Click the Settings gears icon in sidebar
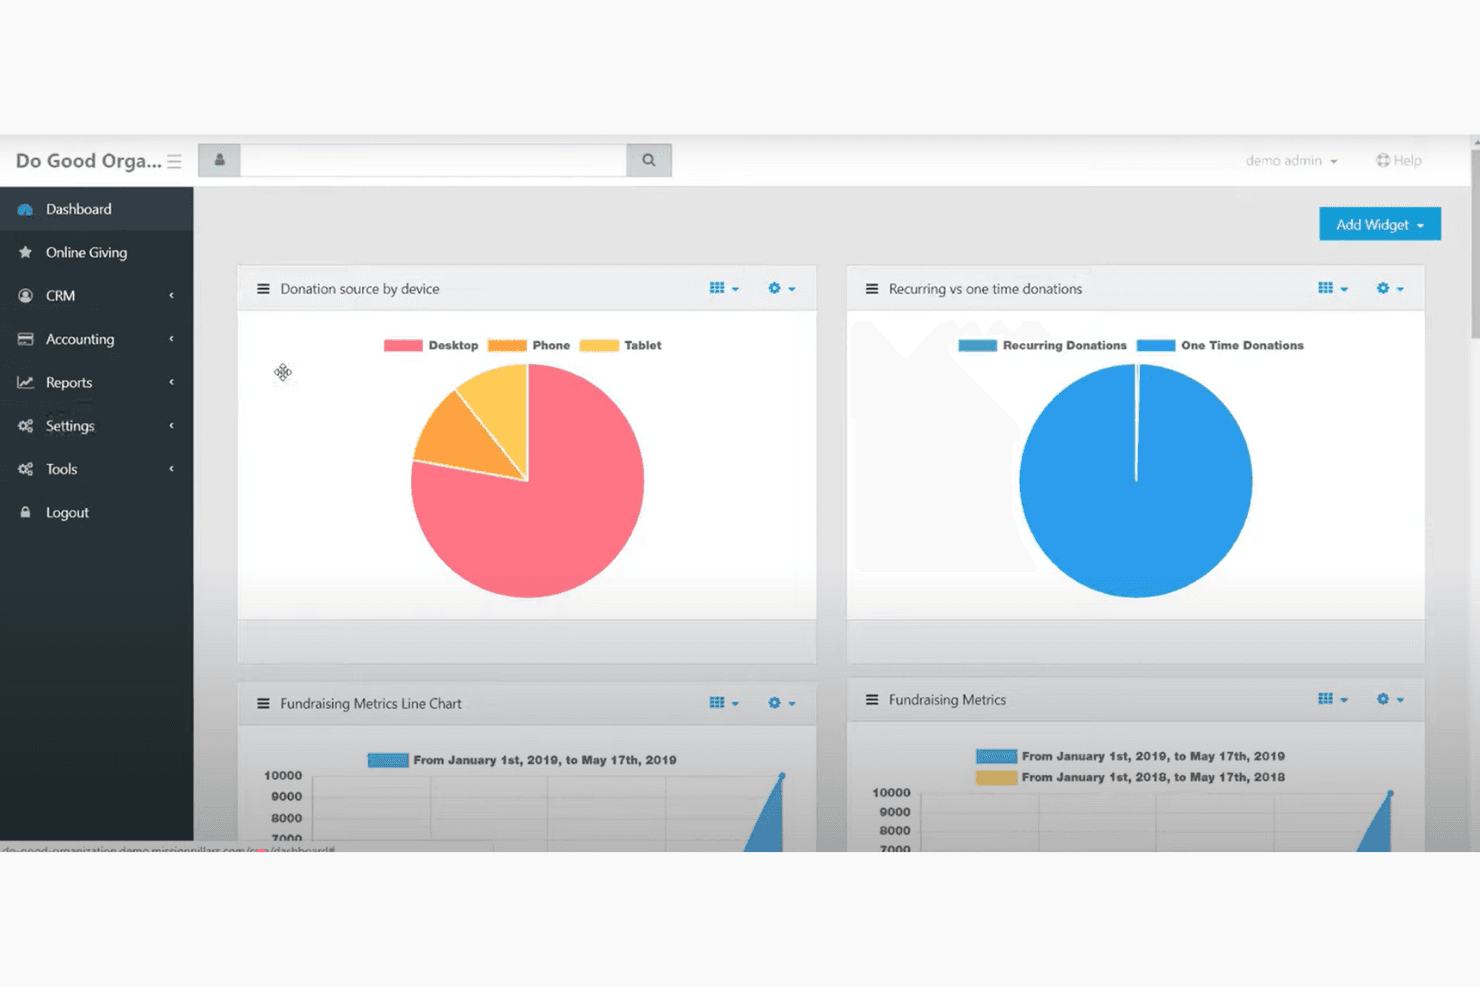The image size is (1480, 987). pyautogui.click(x=25, y=426)
